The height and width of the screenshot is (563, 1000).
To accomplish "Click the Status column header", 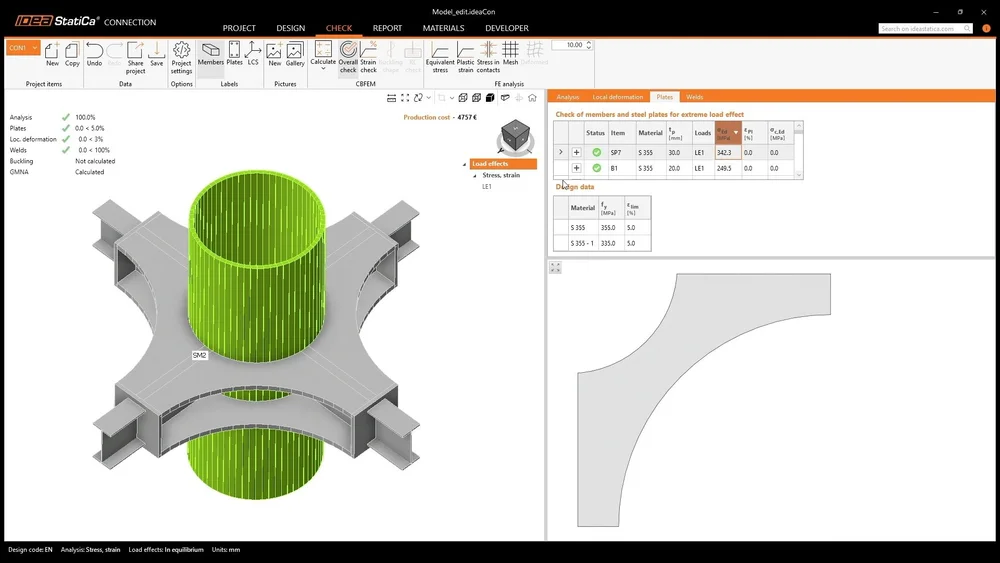I will point(595,133).
